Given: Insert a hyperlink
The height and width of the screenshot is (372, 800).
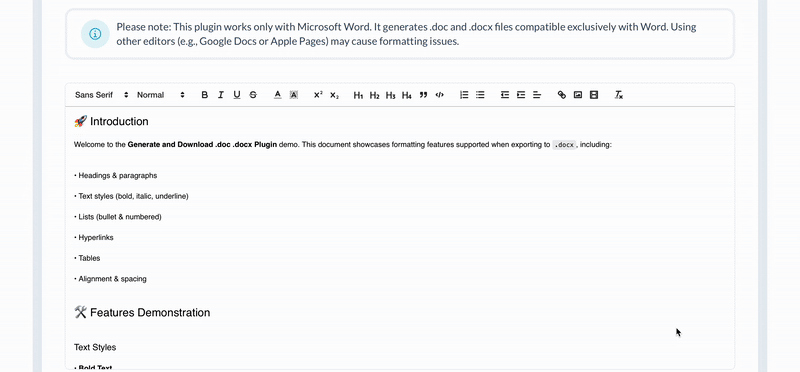Looking at the screenshot, I should point(562,95).
